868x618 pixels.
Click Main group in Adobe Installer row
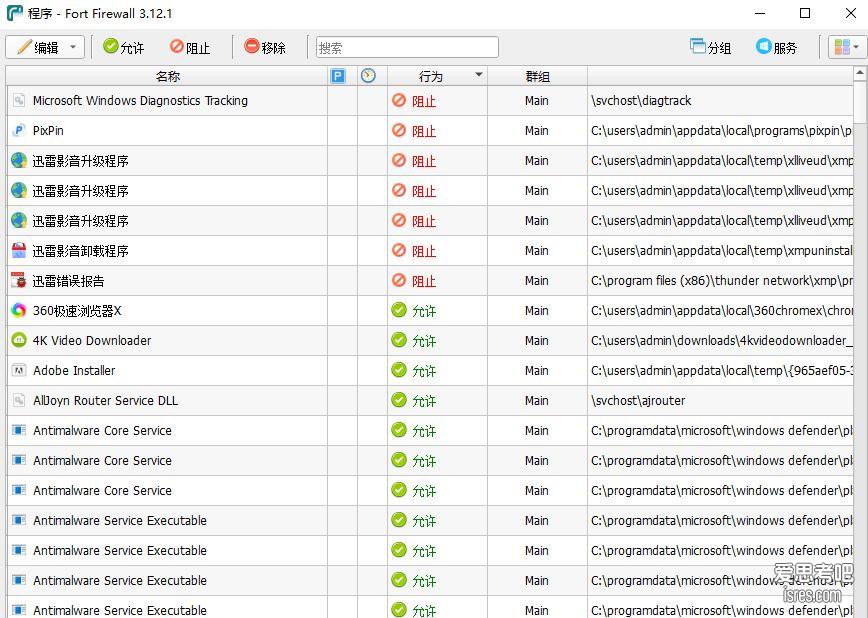pyautogui.click(x=536, y=370)
